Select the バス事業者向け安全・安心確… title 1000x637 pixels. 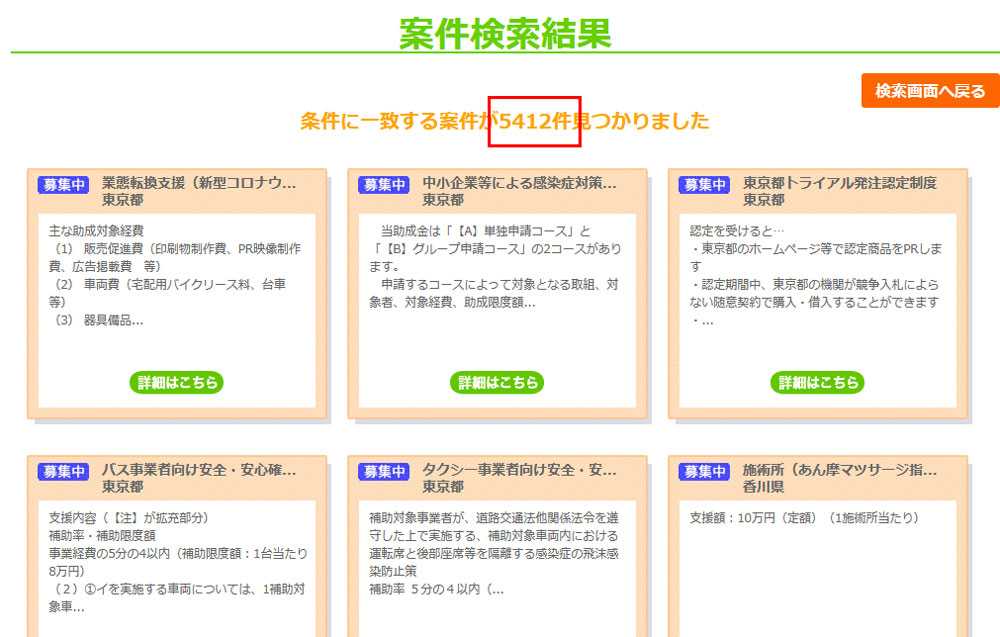tap(199, 469)
